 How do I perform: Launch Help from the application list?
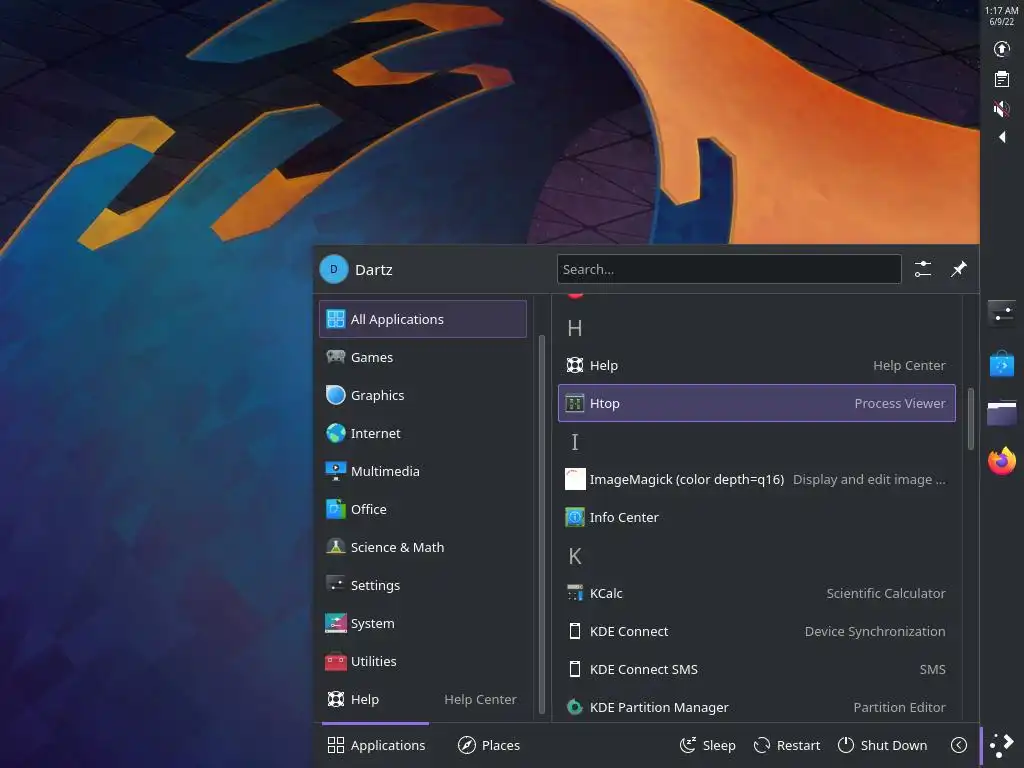click(756, 365)
